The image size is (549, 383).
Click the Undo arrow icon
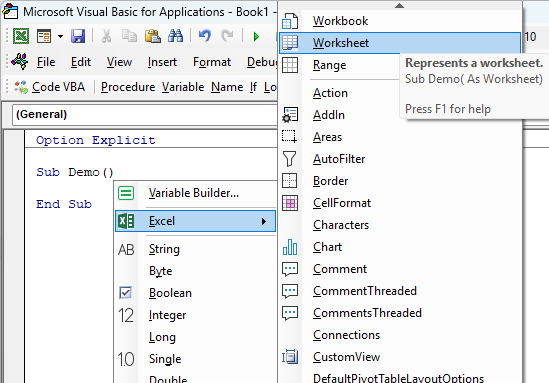pyautogui.click(x=205, y=36)
